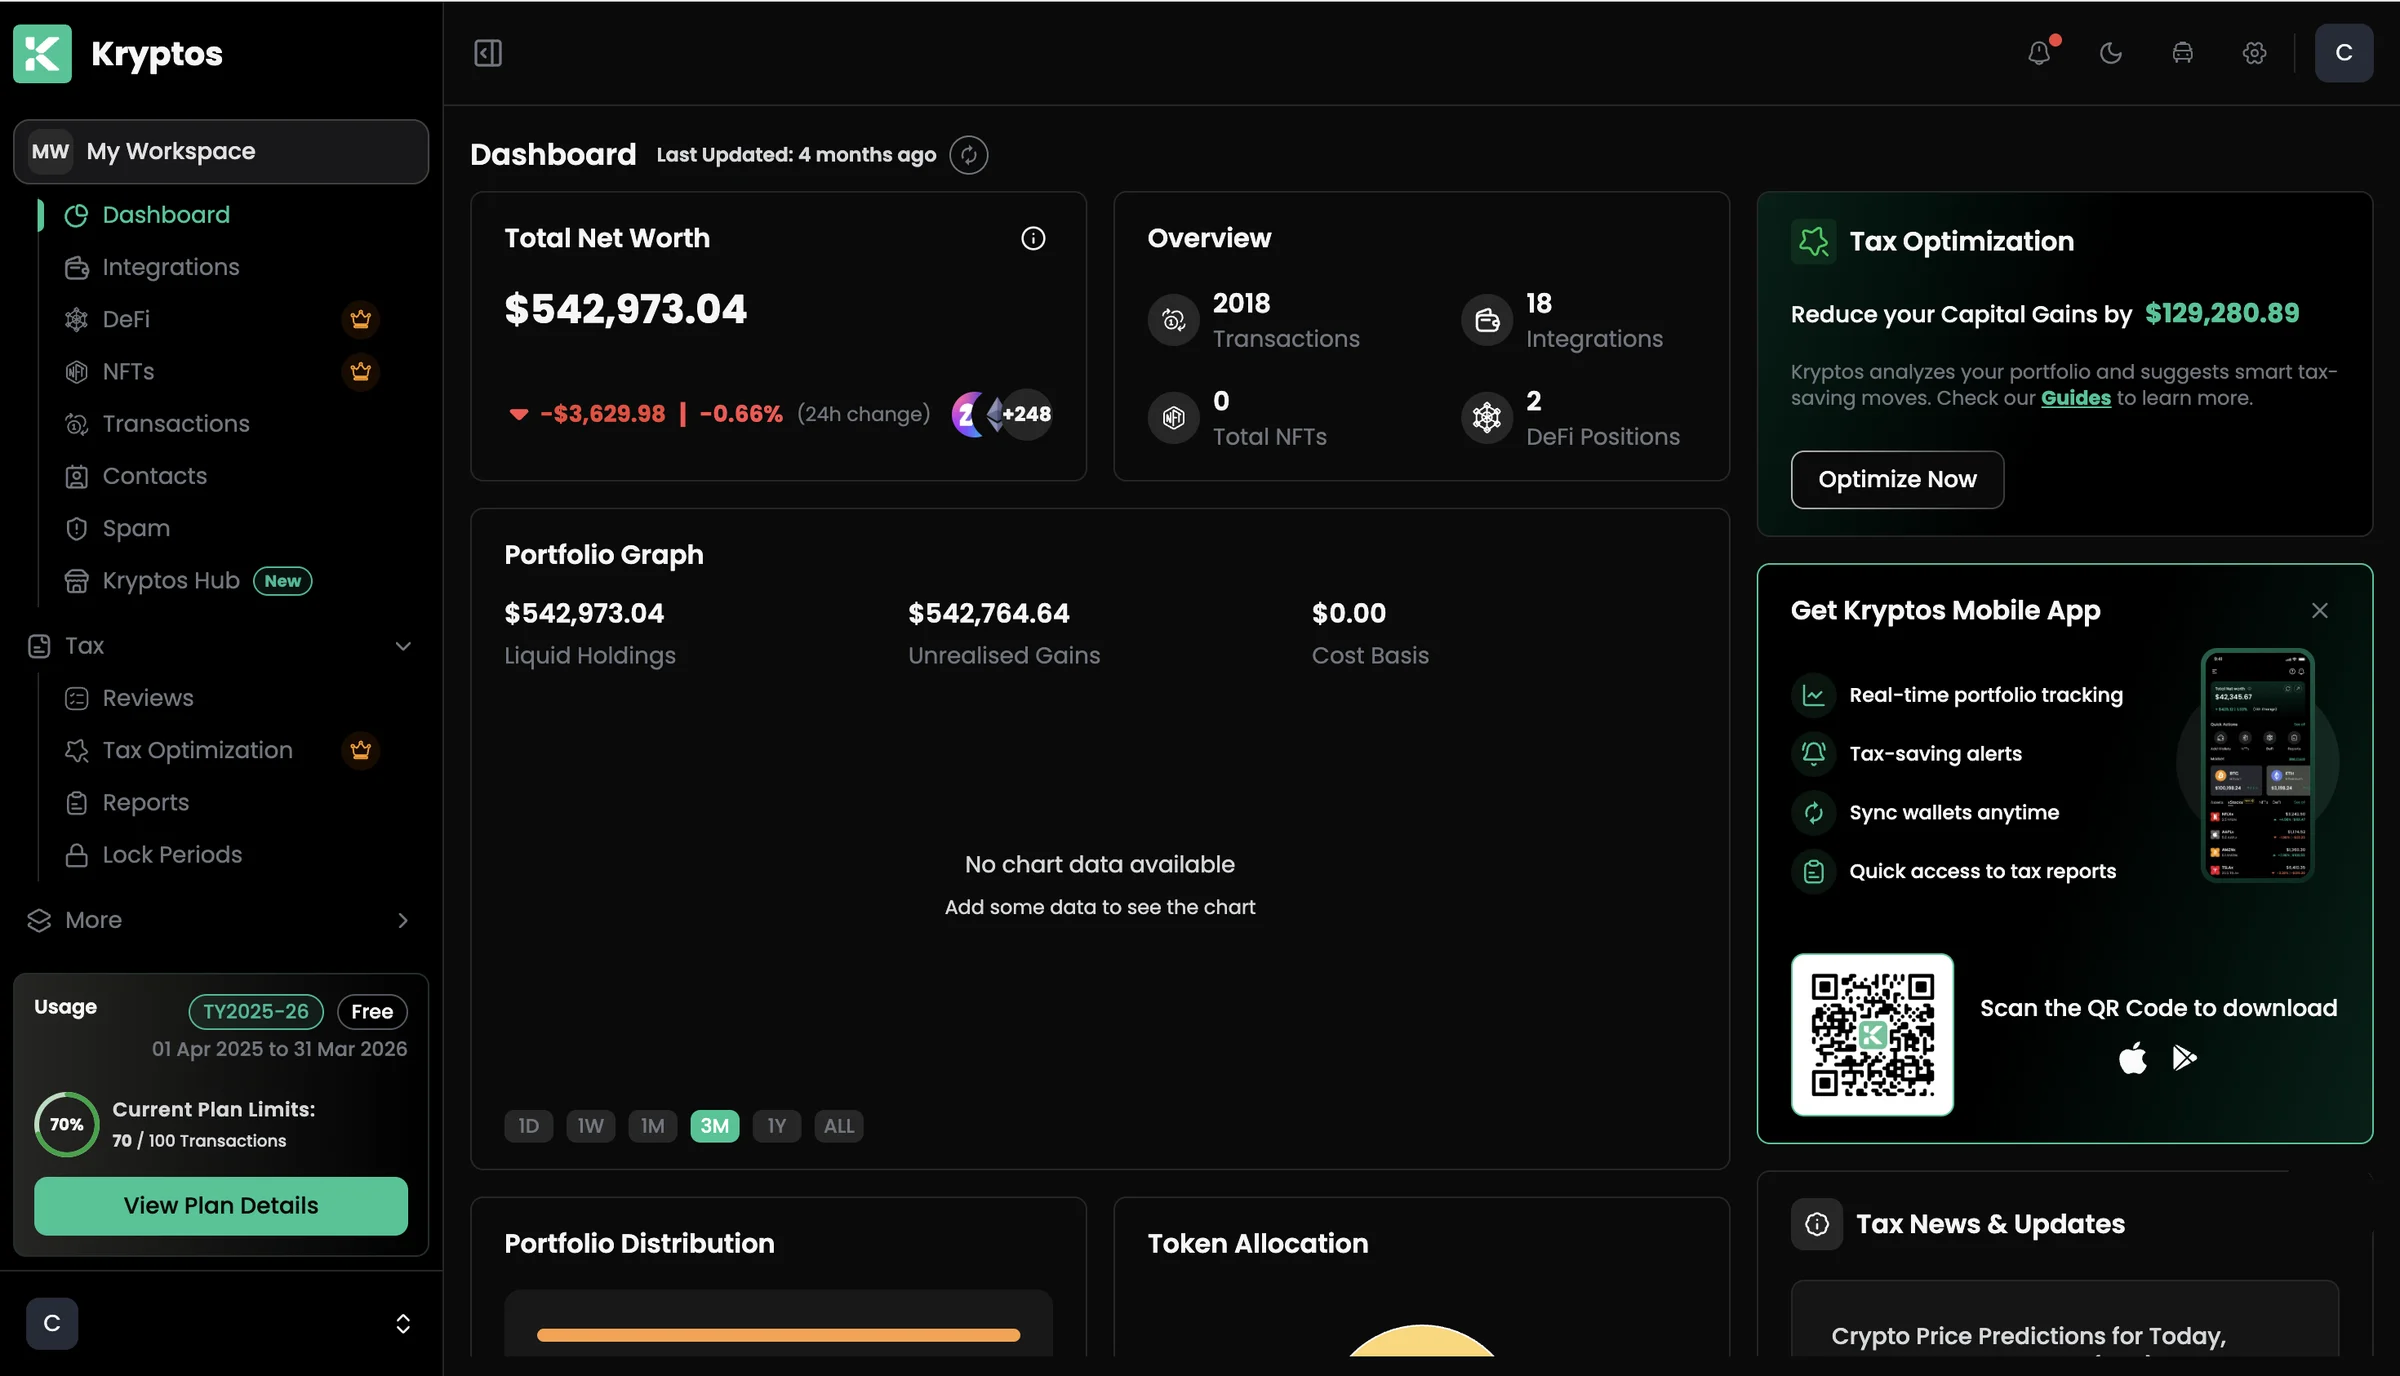The width and height of the screenshot is (2400, 1376).
Task: Click the 70% usage progress ring
Action: click(67, 1124)
